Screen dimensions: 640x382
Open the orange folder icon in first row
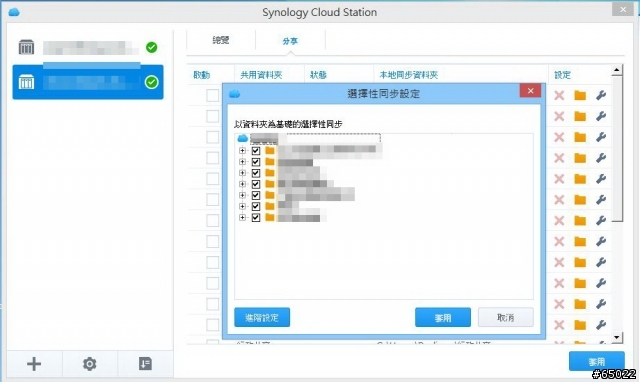pos(580,96)
